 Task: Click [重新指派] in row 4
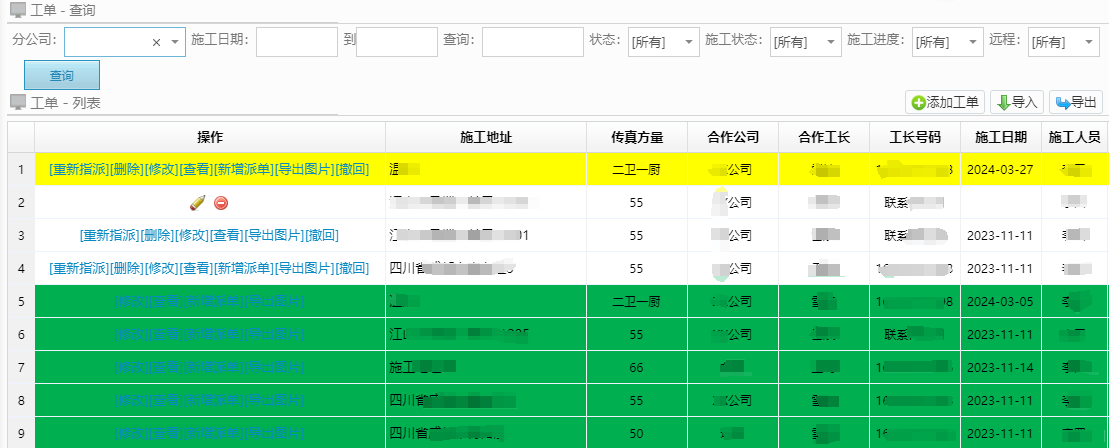[79, 268]
